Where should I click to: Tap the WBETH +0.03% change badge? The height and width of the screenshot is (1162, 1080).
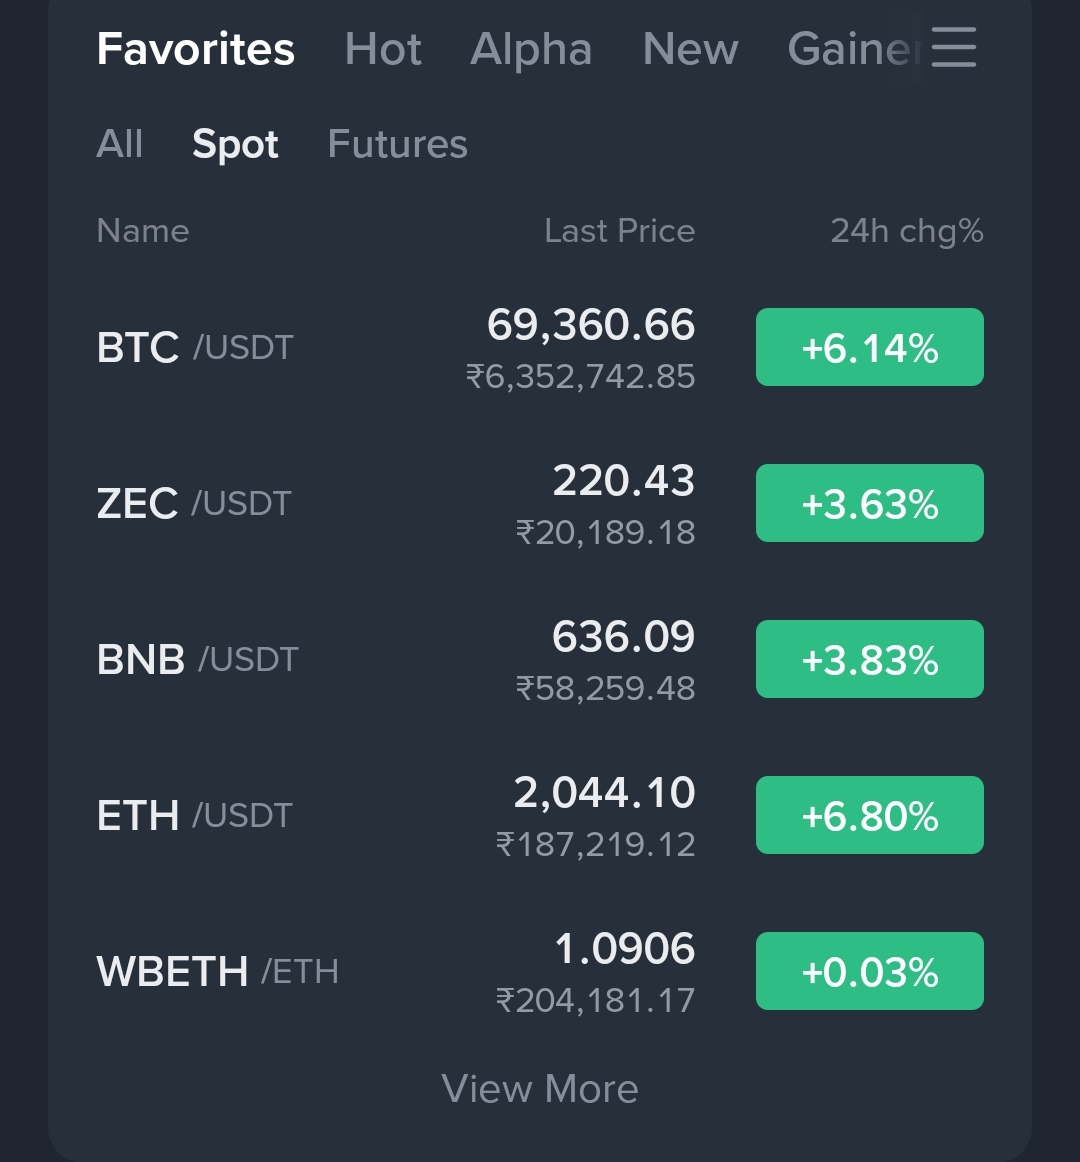(869, 972)
